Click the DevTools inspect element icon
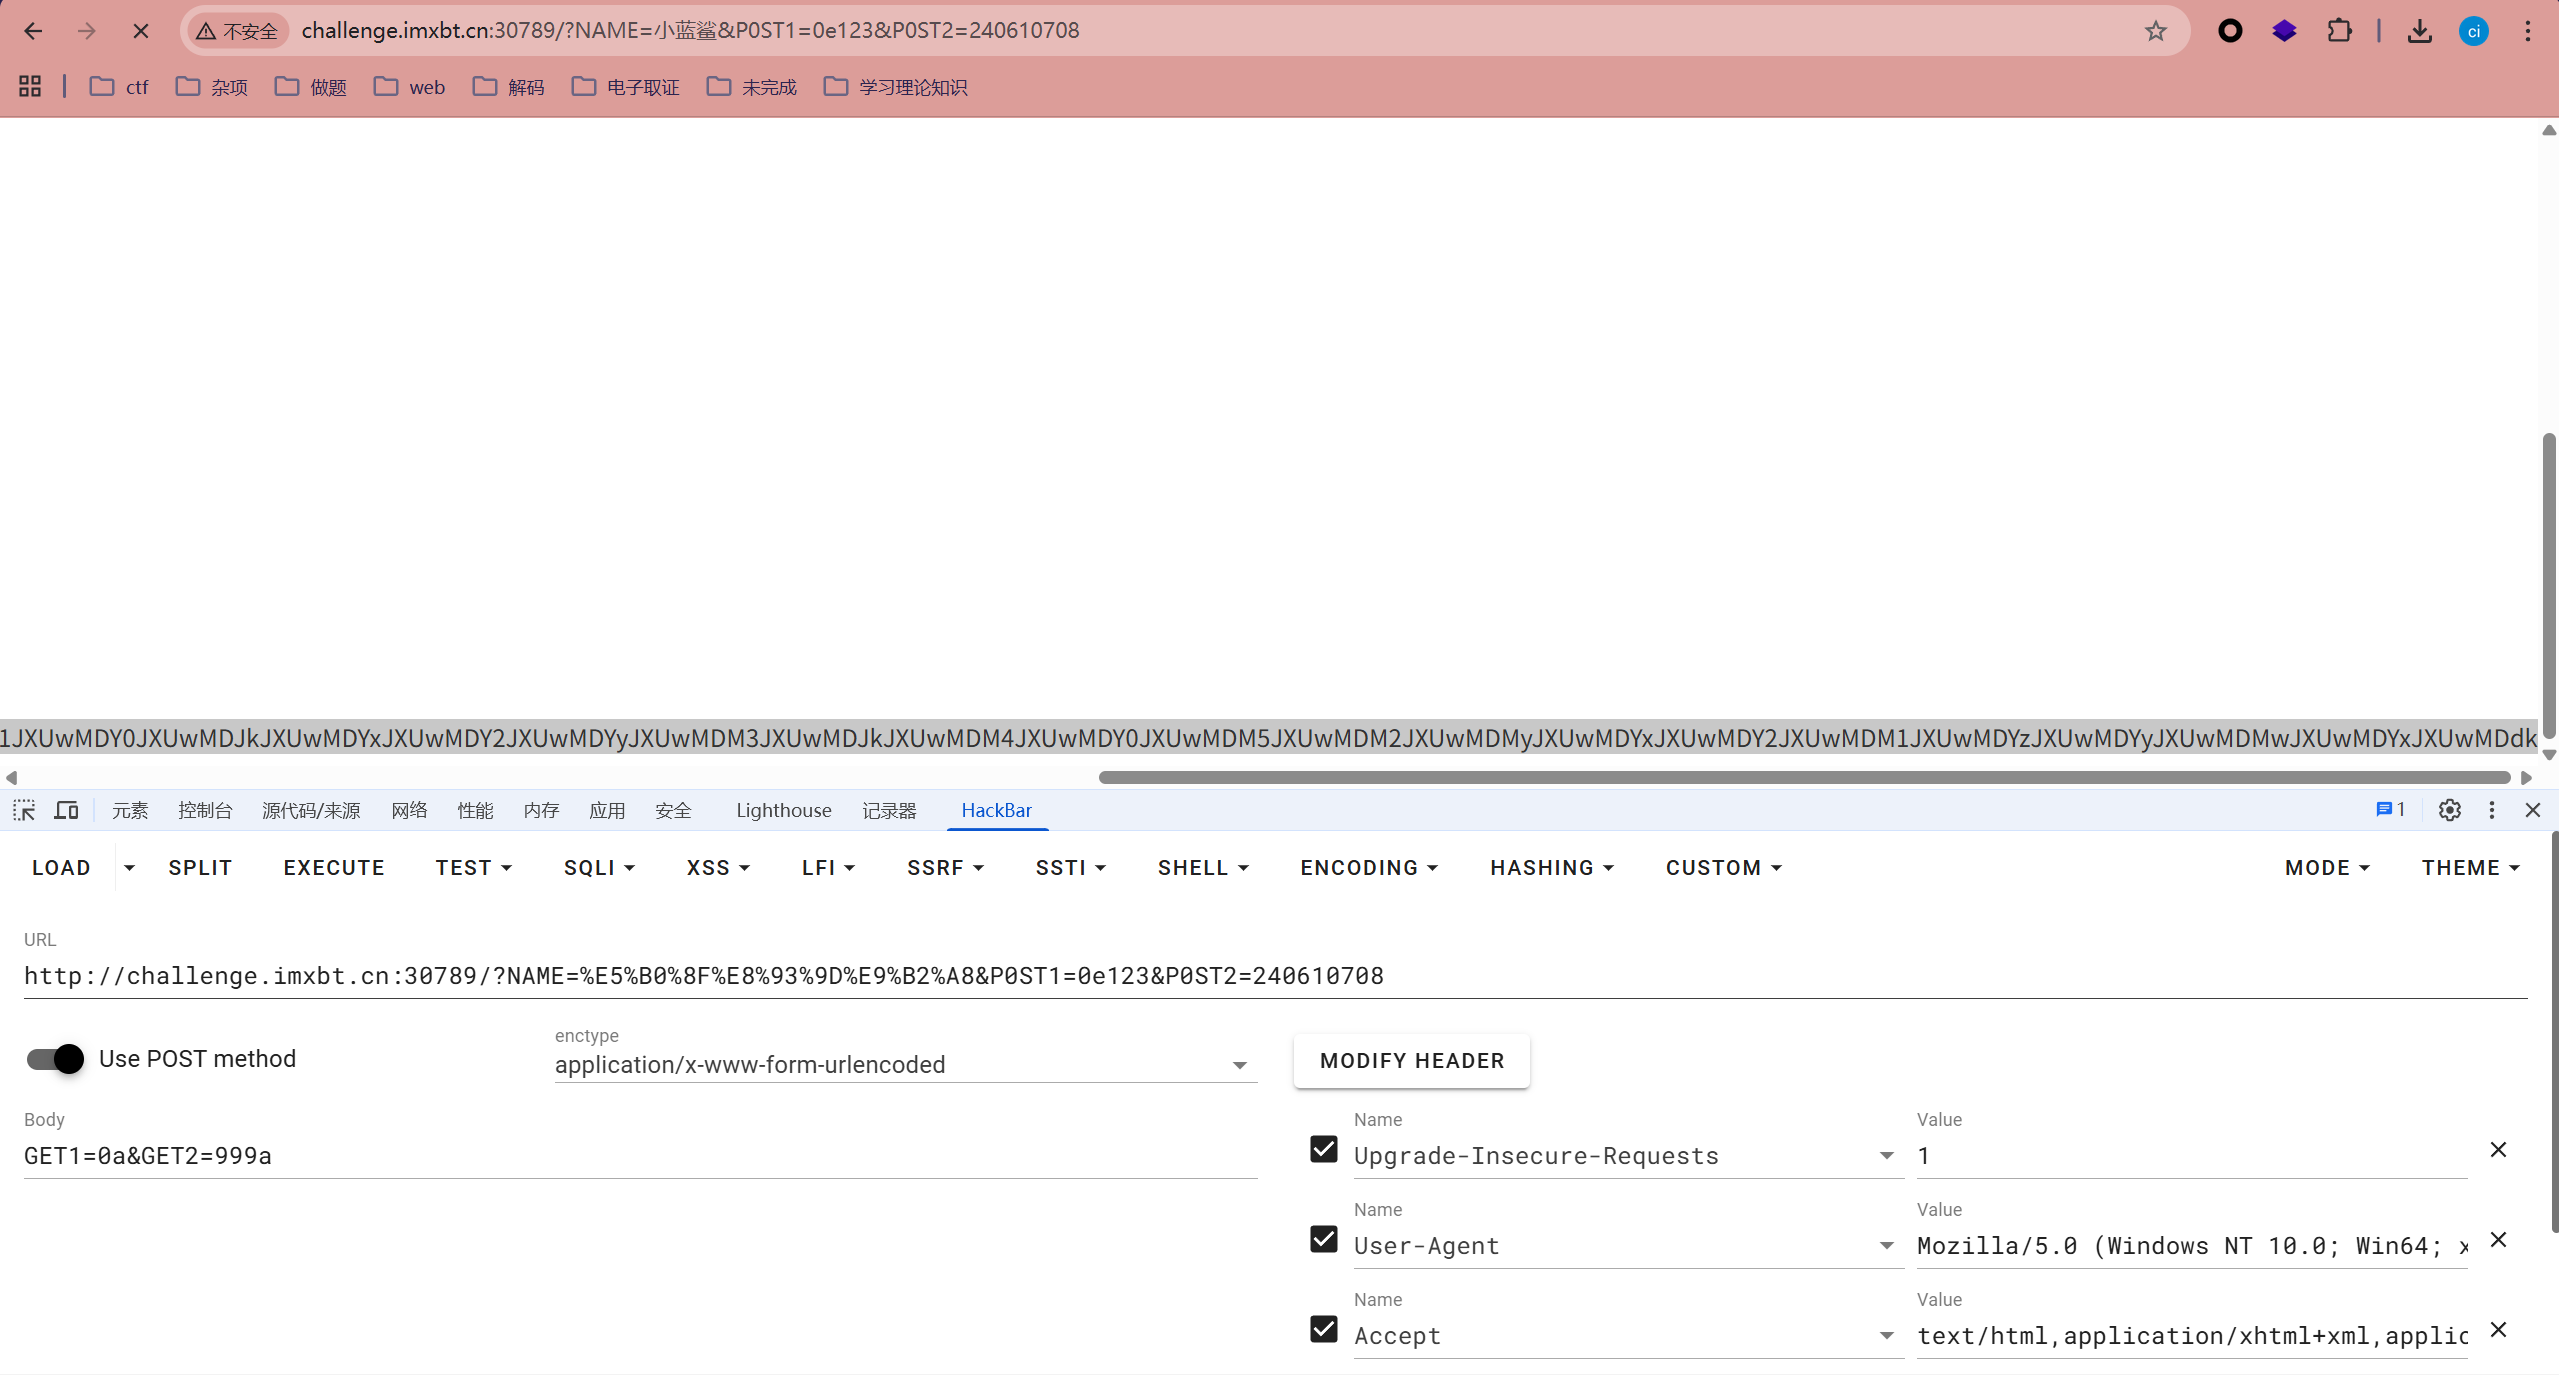Image resolution: width=2559 pixels, height=1375 pixels. tap(24, 810)
